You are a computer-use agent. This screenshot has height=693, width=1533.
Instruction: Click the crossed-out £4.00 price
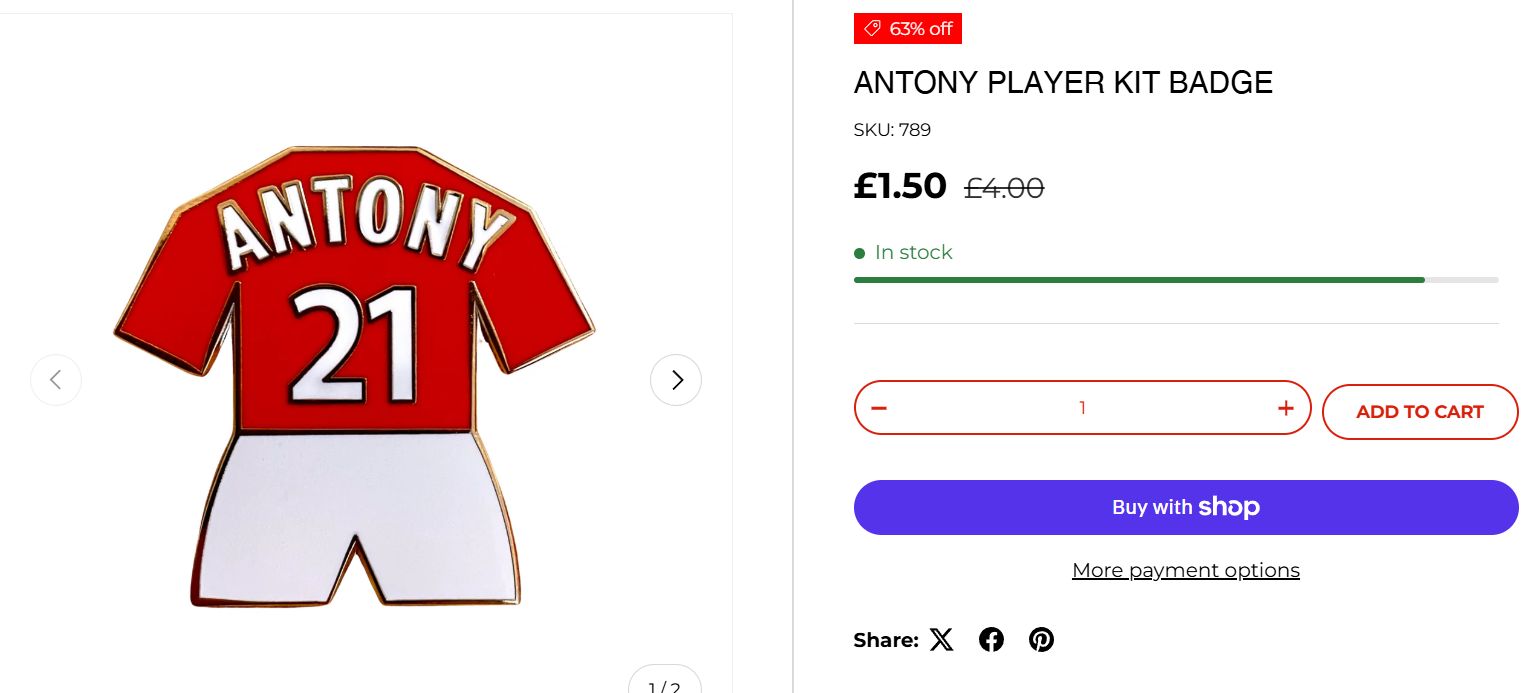click(x=1003, y=188)
